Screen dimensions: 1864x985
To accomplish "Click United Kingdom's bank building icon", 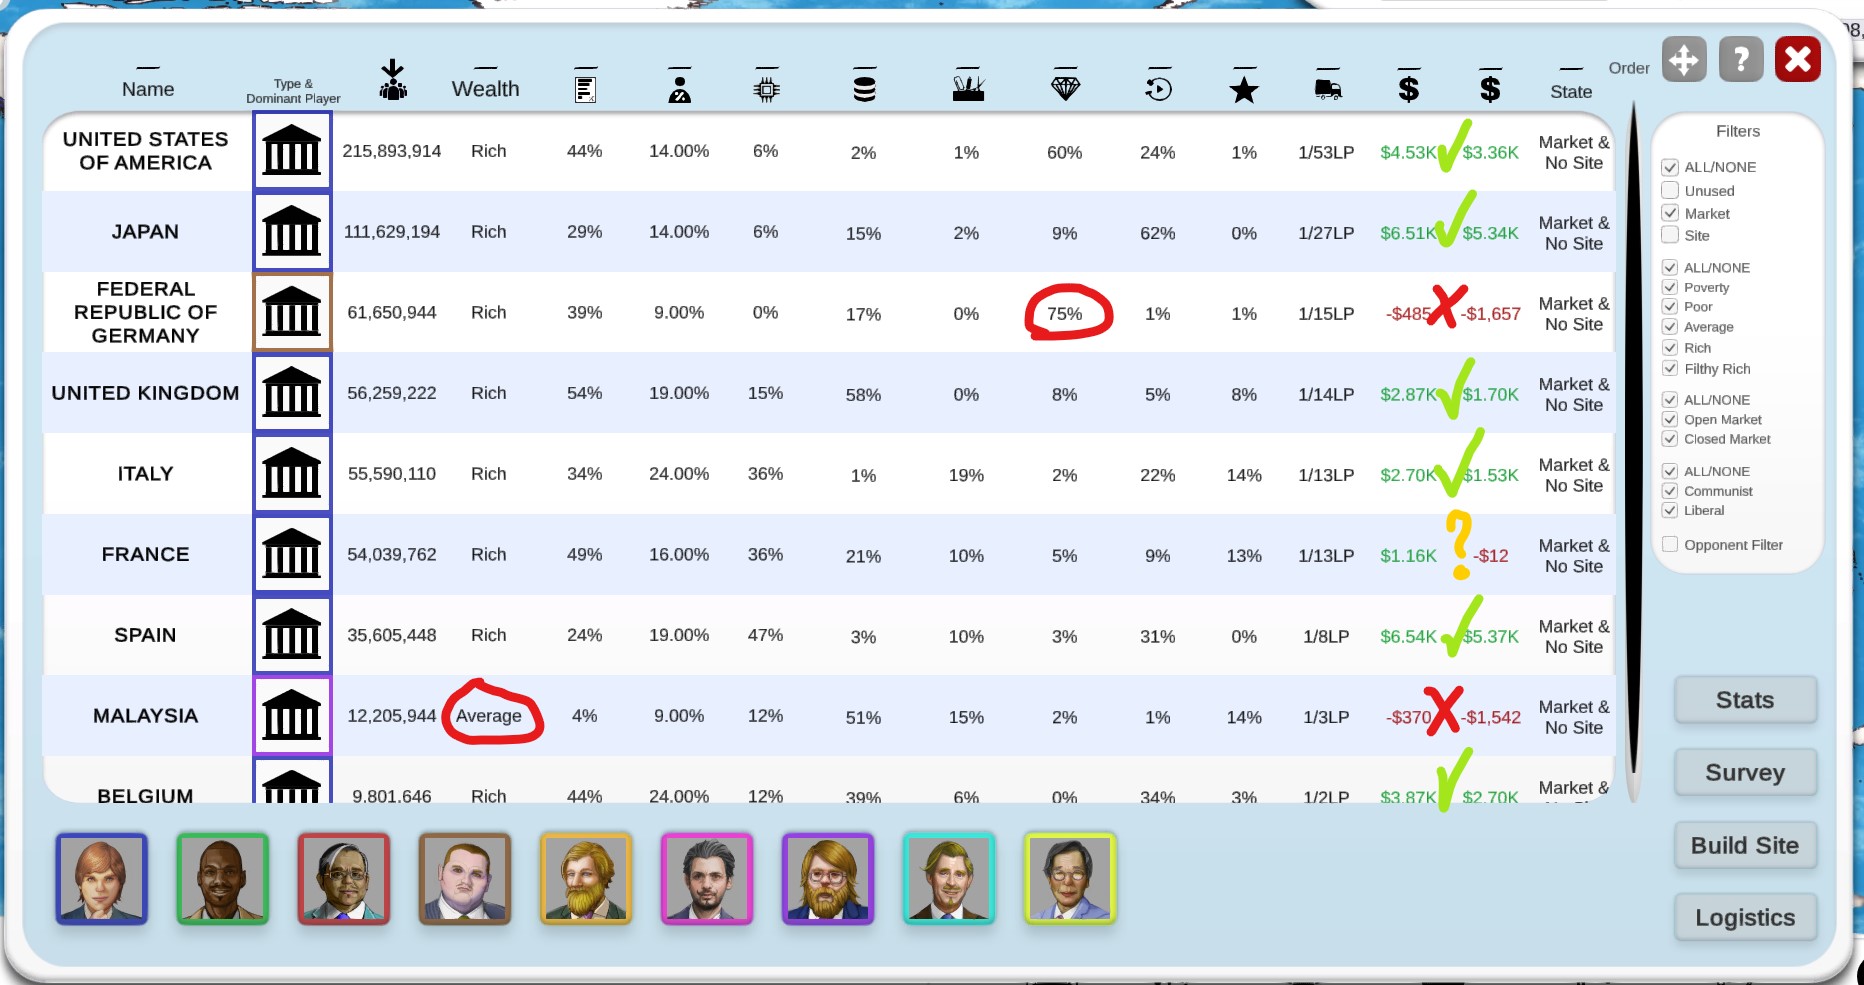I will pyautogui.click(x=292, y=393).
